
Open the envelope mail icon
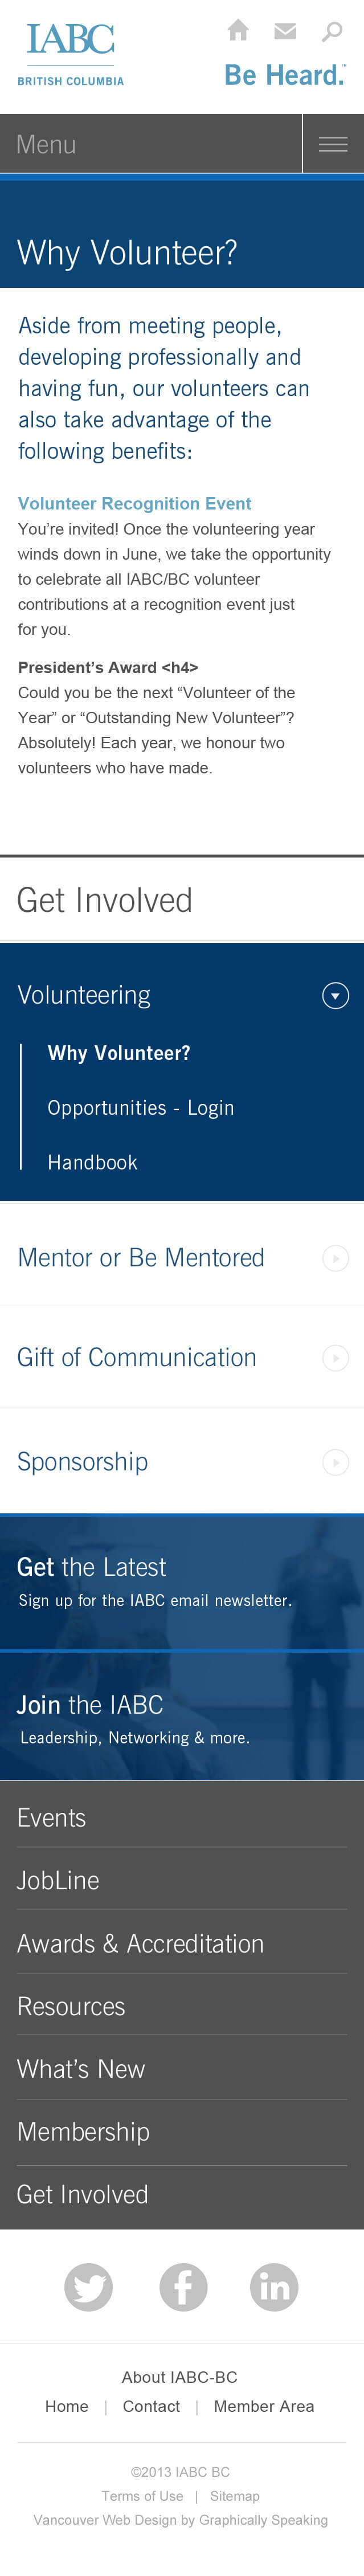(285, 31)
